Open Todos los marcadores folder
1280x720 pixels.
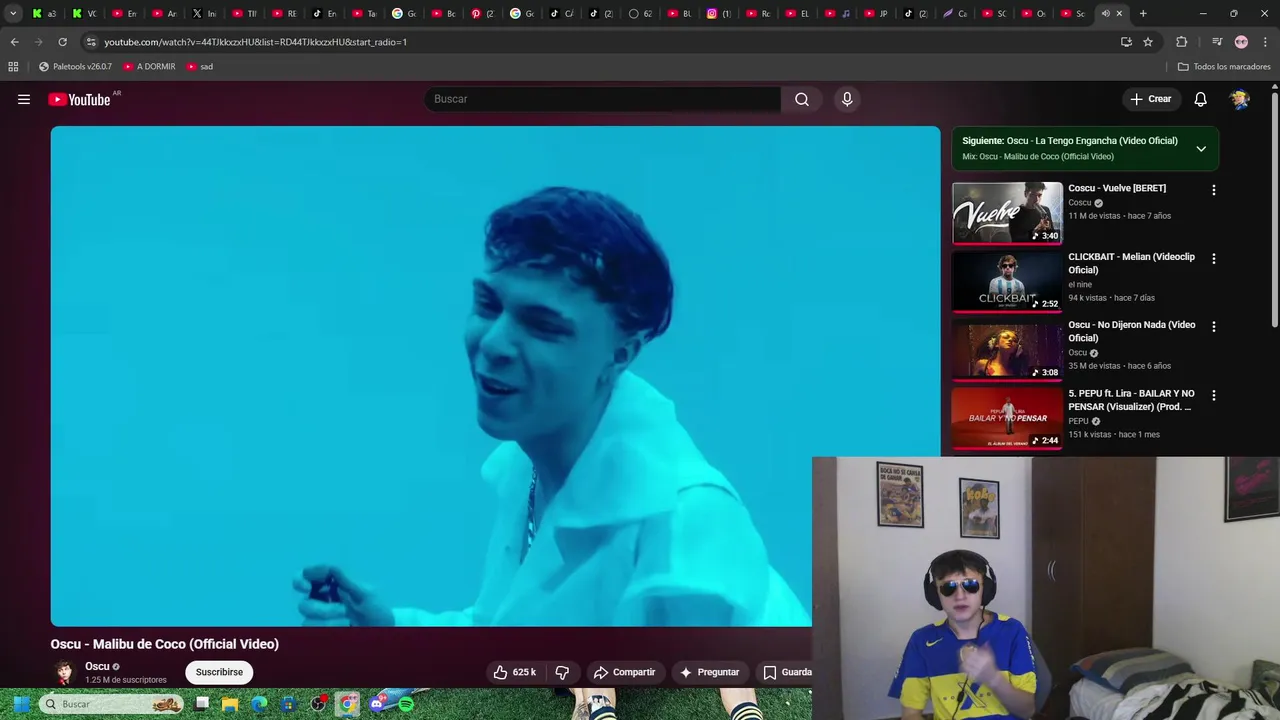click(1224, 67)
